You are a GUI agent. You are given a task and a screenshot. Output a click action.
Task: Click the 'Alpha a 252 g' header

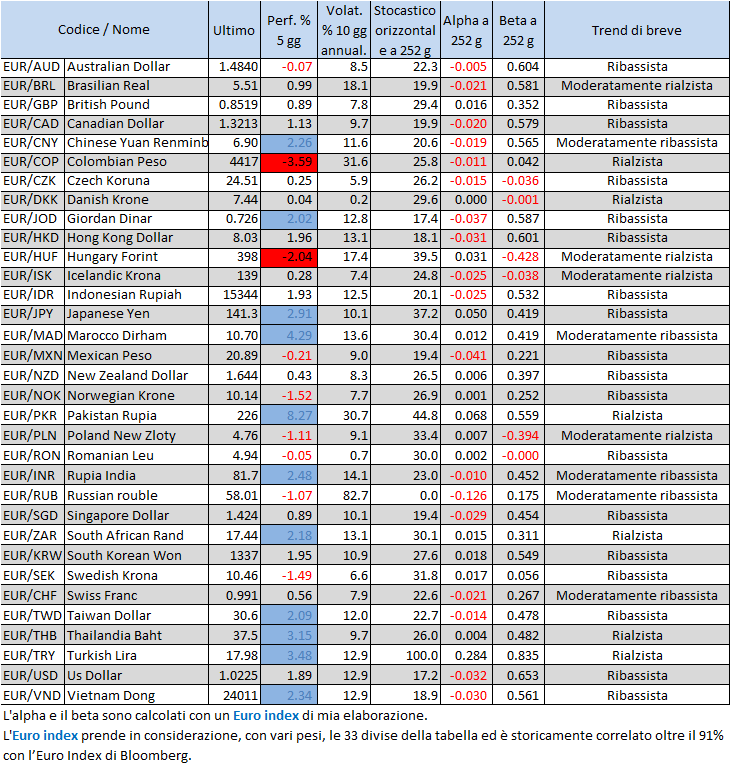pyautogui.click(x=466, y=30)
